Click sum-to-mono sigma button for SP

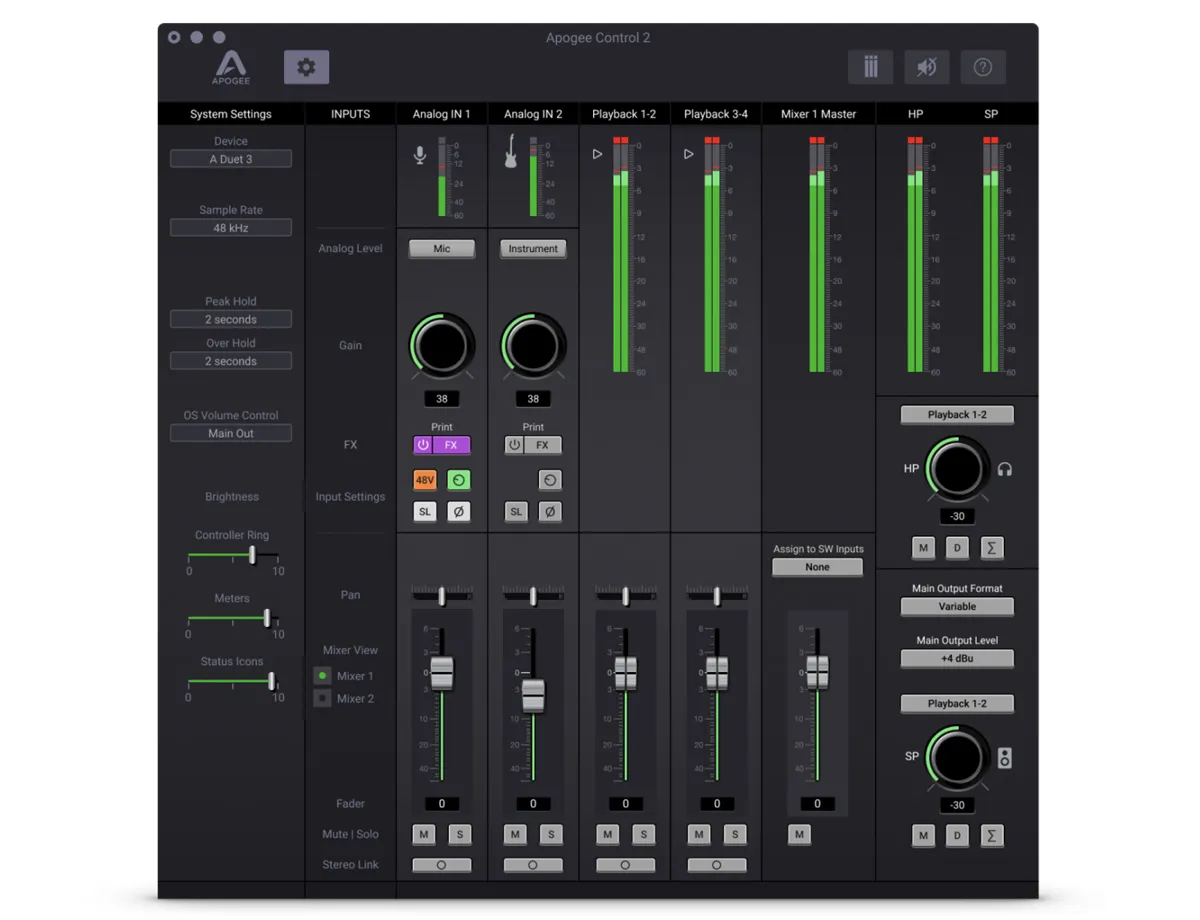[x=992, y=836]
